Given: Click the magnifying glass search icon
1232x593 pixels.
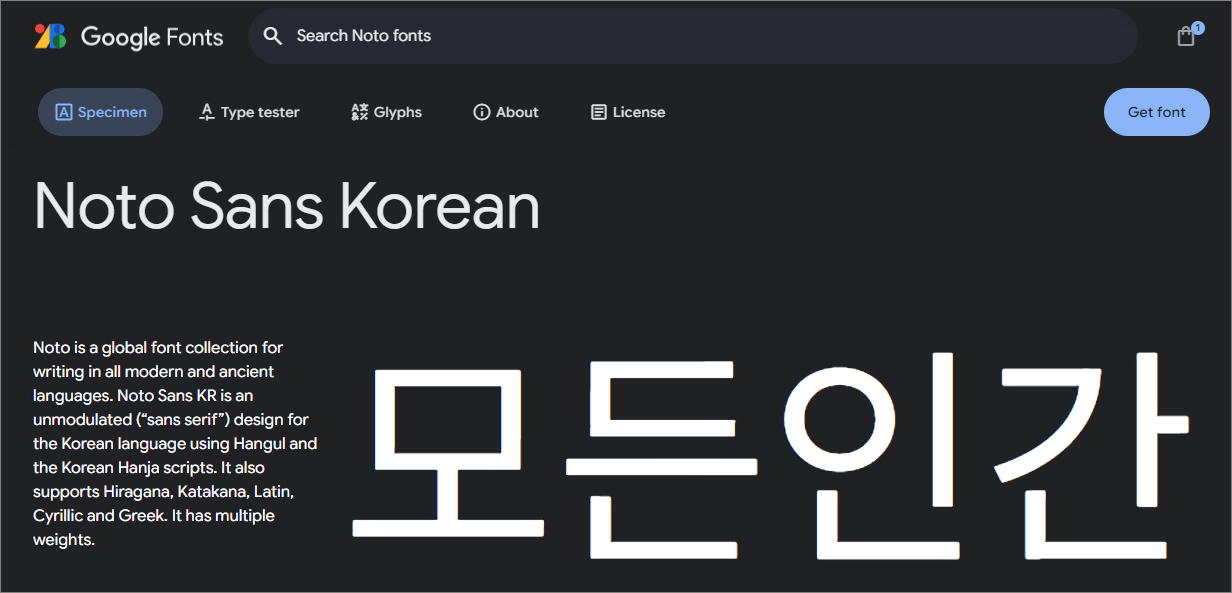Looking at the screenshot, I should pos(273,36).
